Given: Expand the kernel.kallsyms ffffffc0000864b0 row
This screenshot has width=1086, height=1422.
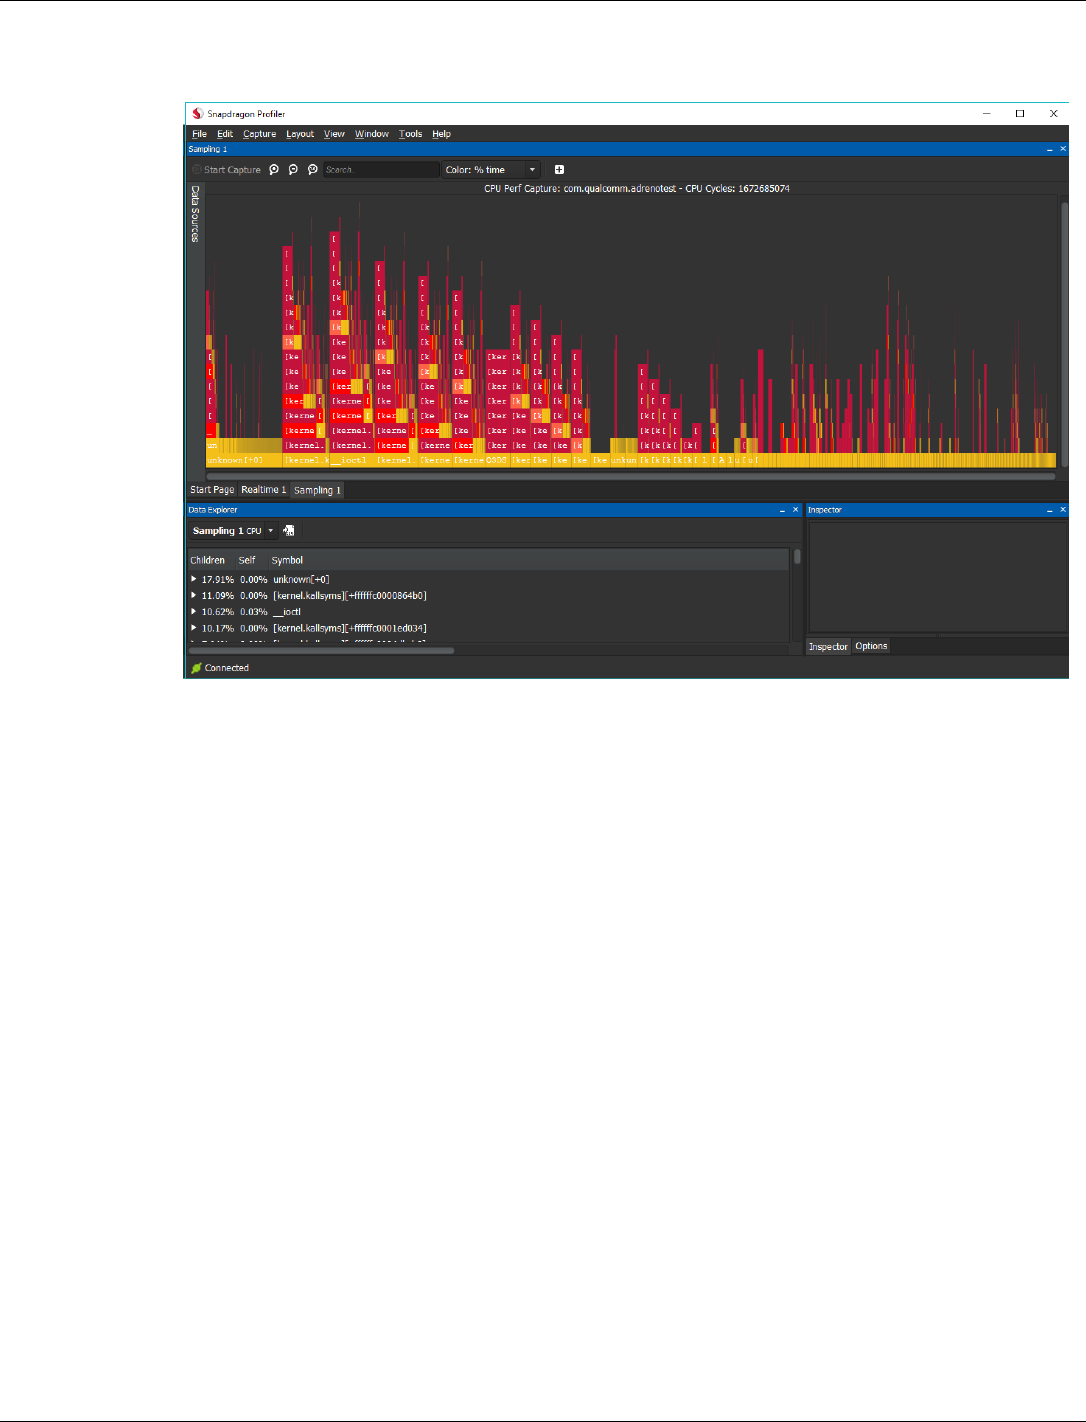Looking at the screenshot, I should pyautogui.click(x=194, y=595).
